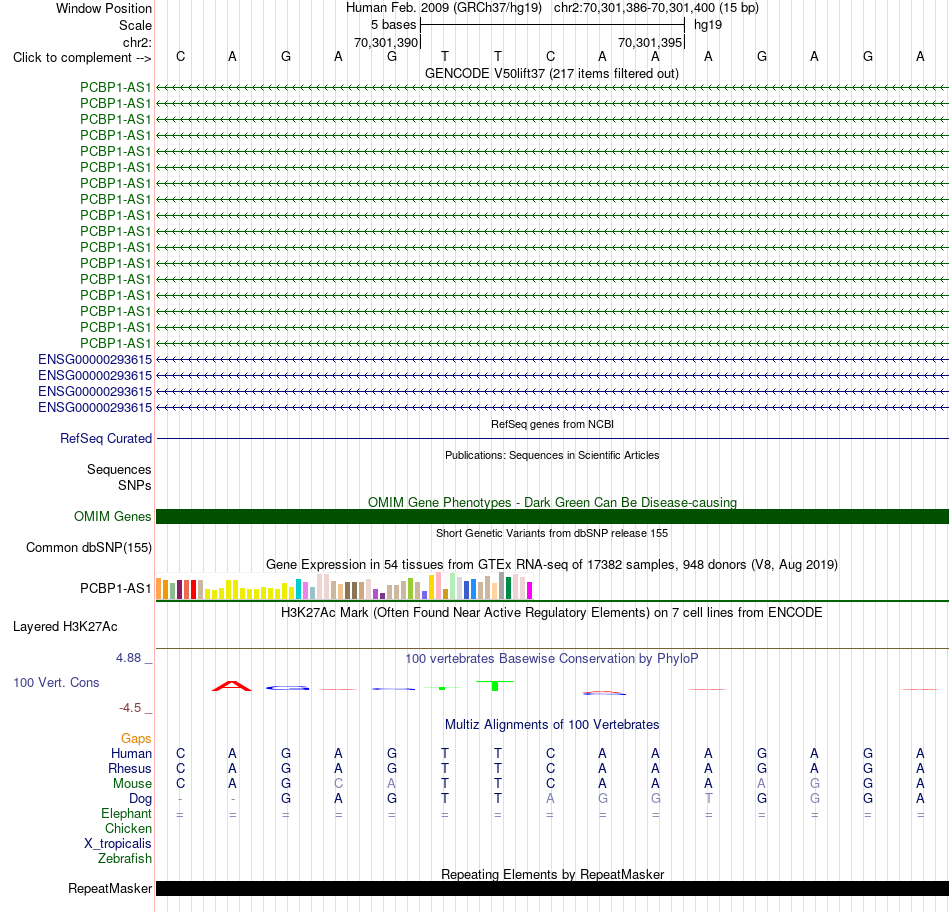Viewport: 950px width, 912px height.
Task: Click the magenta bar ending the GTEx chart
Action: pyautogui.click(x=530, y=590)
